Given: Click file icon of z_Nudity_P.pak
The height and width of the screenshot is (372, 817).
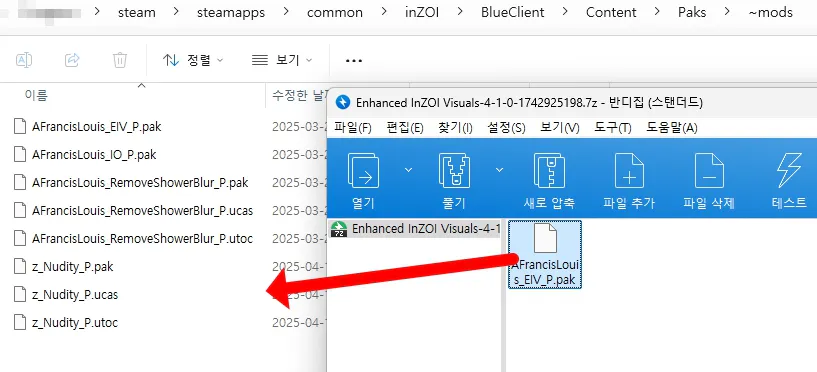Looking at the screenshot, I should (x=20, y=267).
